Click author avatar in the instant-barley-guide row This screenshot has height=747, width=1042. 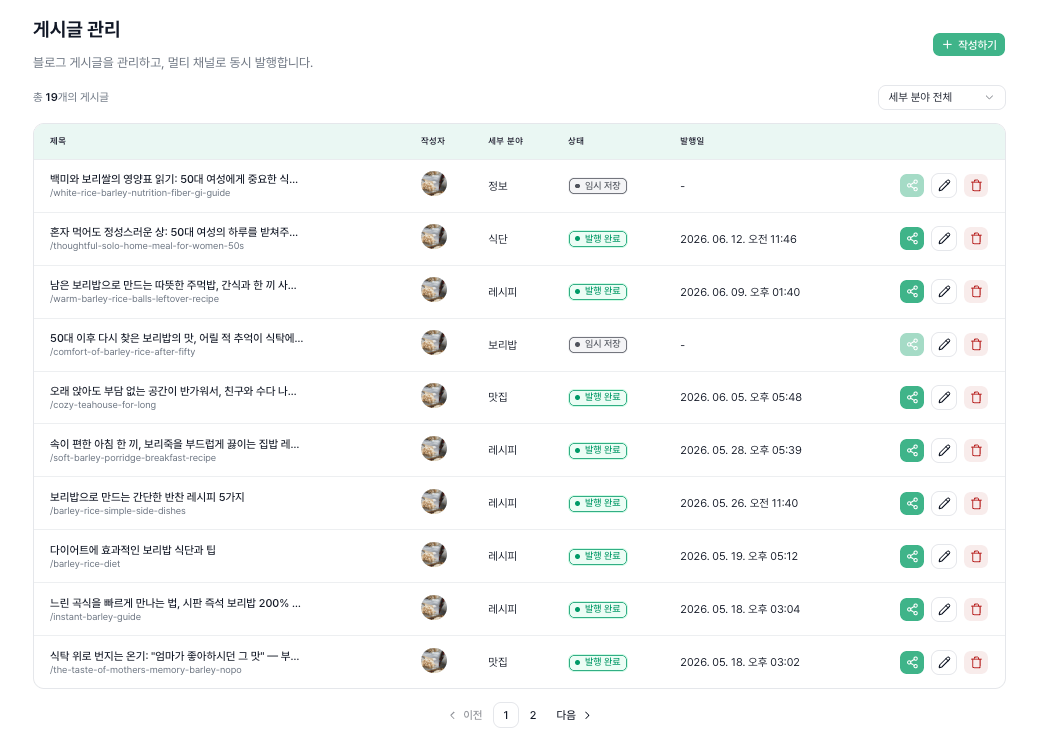pos(434,607)
